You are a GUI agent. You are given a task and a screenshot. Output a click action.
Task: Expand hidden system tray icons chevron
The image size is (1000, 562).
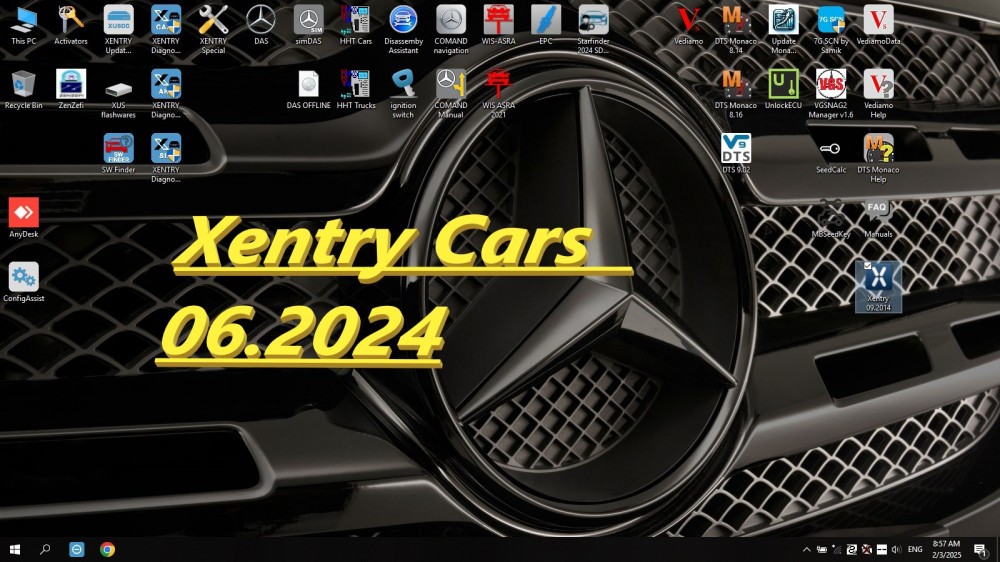click(807, 549)
